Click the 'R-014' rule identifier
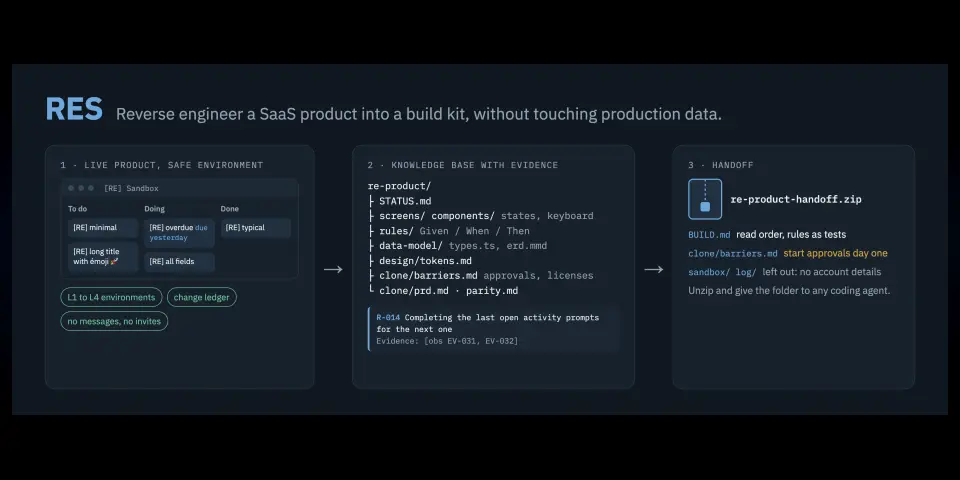Viewport: 960px width, 480px height. (x=388, y=318)
